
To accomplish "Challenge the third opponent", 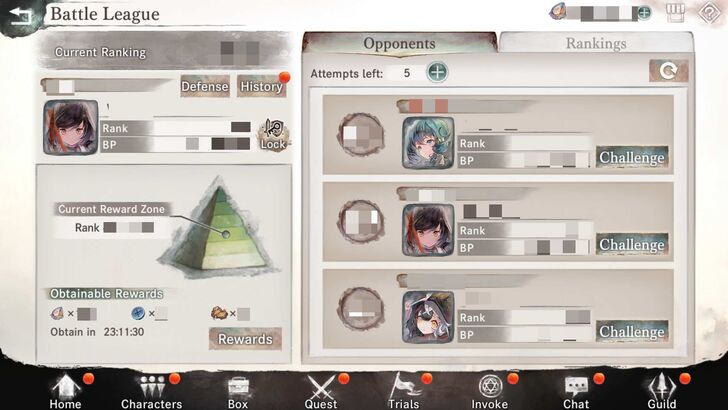I will coord(632,331).
